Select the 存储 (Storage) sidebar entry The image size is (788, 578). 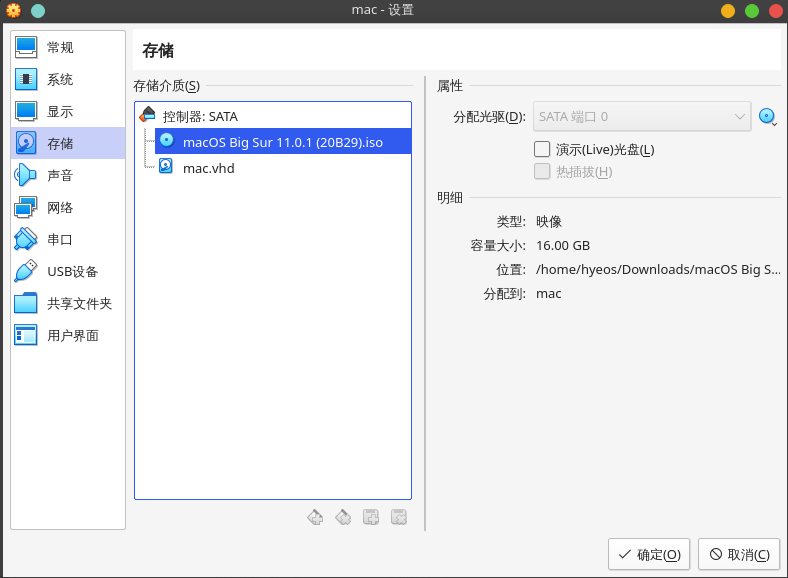pyautogui.click(x=68, y=143)
